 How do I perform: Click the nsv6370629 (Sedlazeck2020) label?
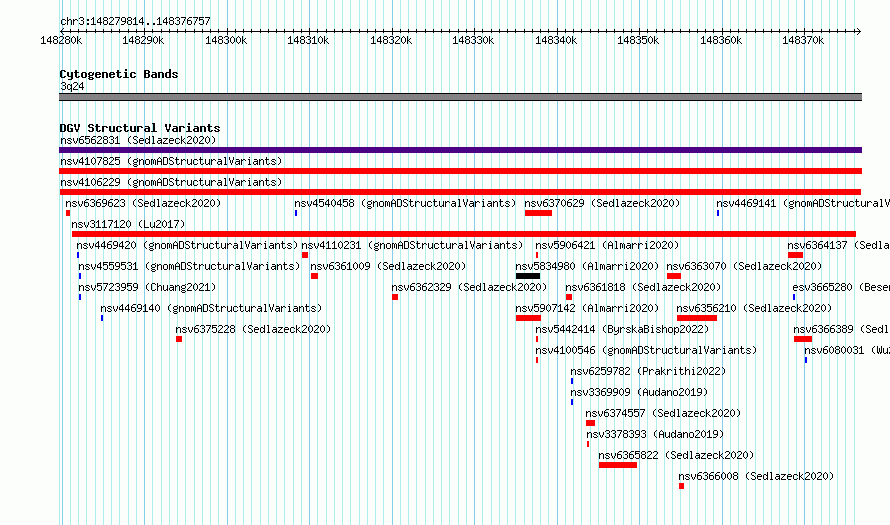(x=602, y=203)
